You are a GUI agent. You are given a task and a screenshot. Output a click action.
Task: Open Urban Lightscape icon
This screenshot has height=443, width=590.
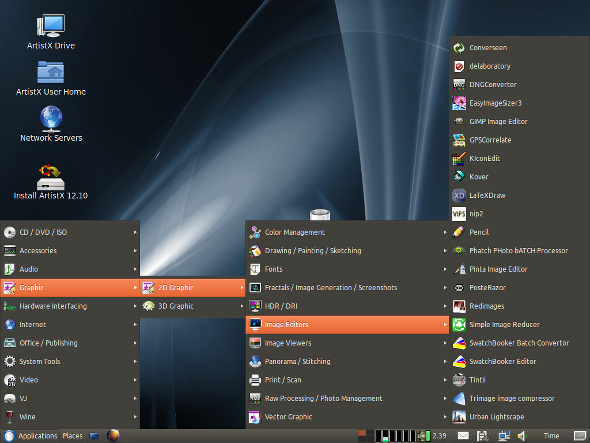coord(459,417)
